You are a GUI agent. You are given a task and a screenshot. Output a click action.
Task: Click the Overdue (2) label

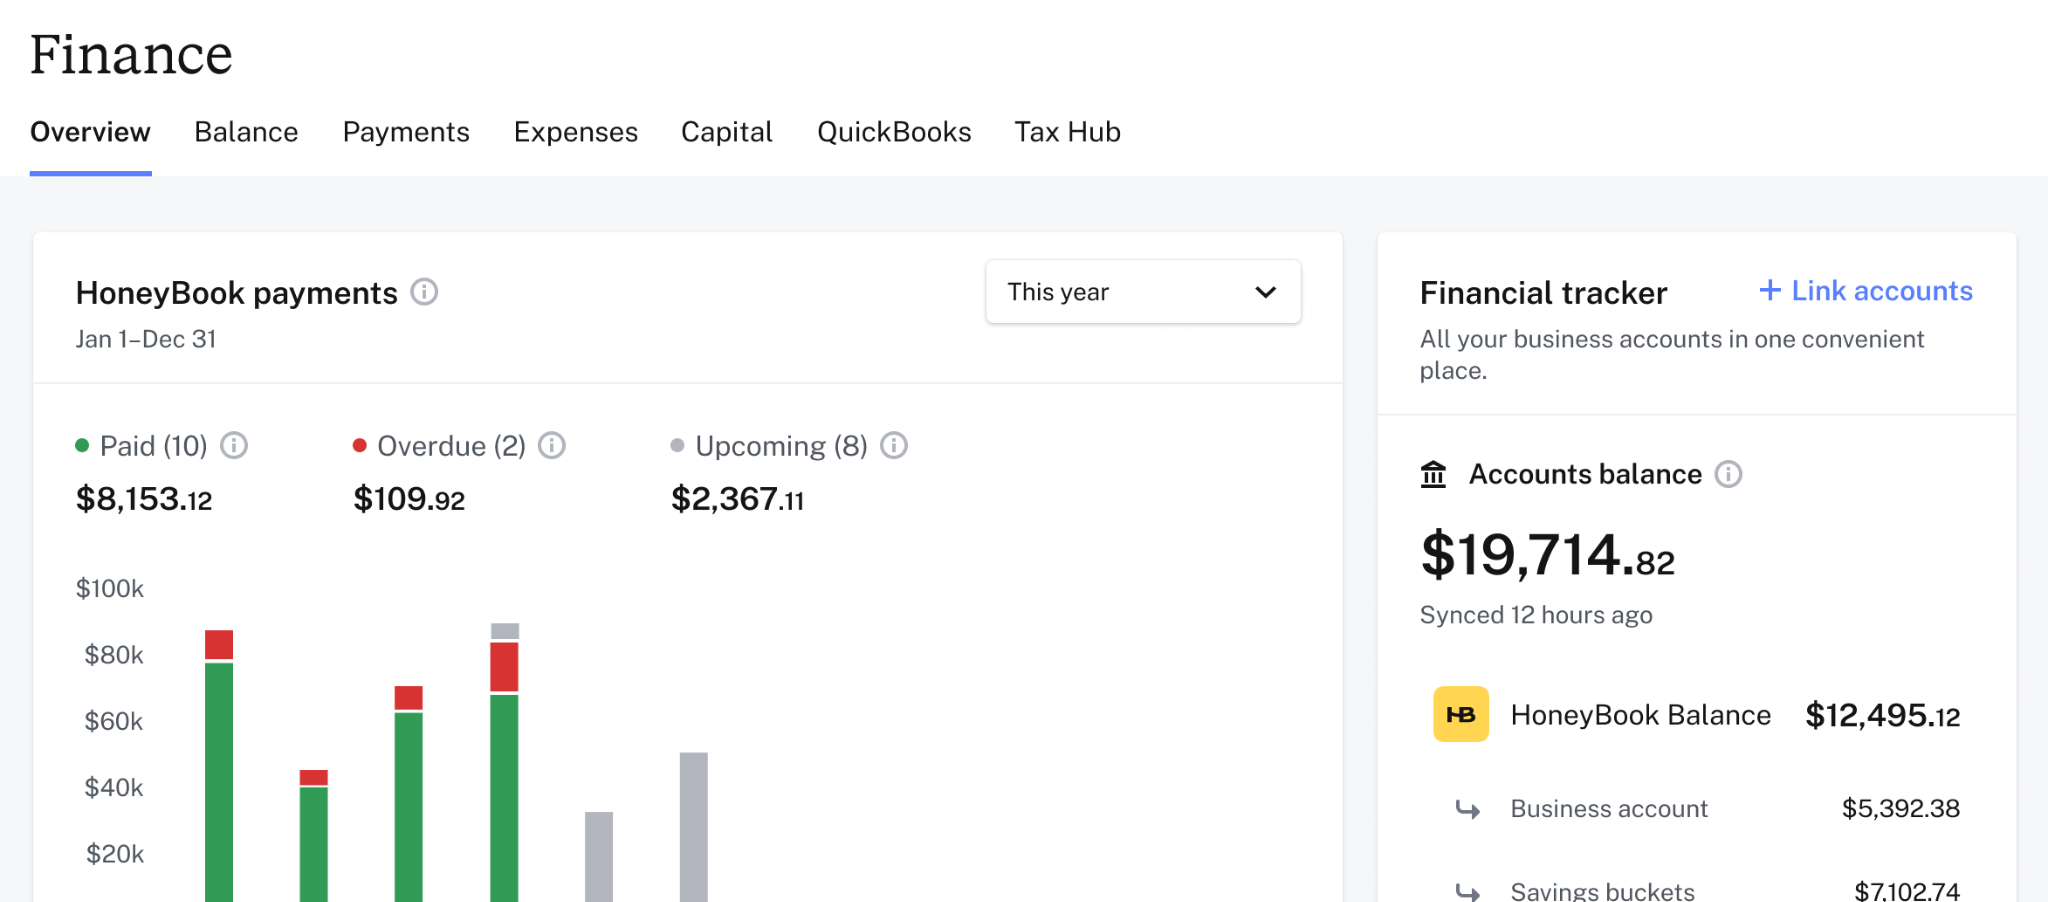click(451, 446)
